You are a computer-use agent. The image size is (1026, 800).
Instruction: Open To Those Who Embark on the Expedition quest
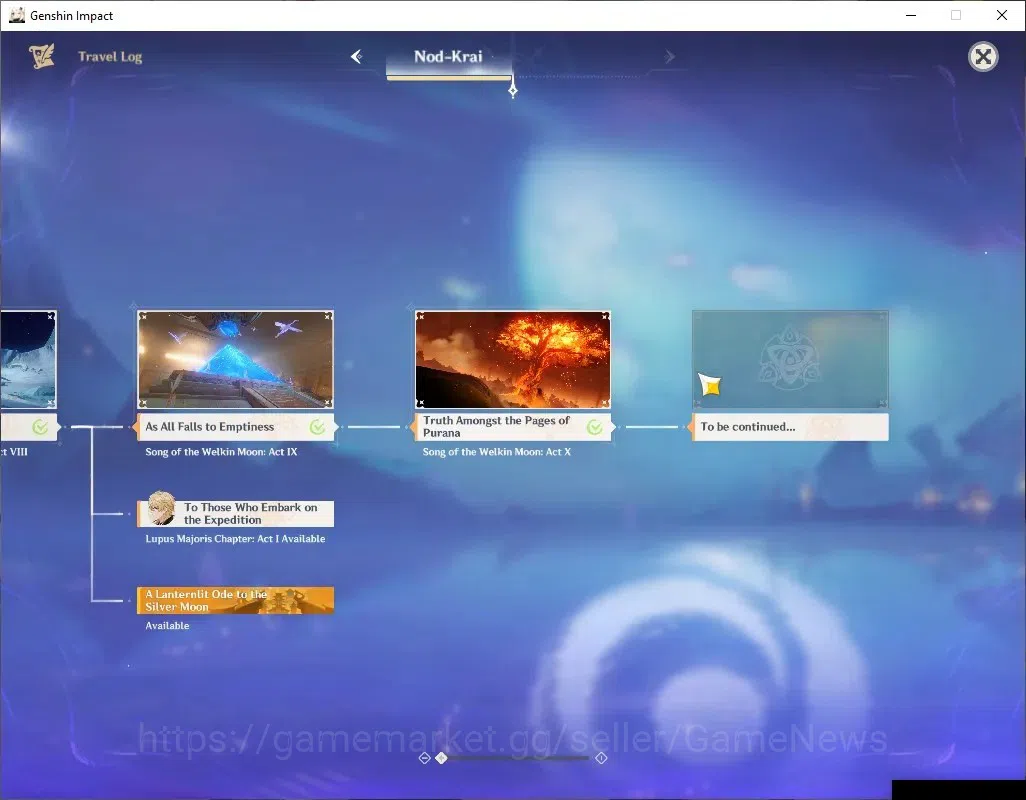(236, 513)
